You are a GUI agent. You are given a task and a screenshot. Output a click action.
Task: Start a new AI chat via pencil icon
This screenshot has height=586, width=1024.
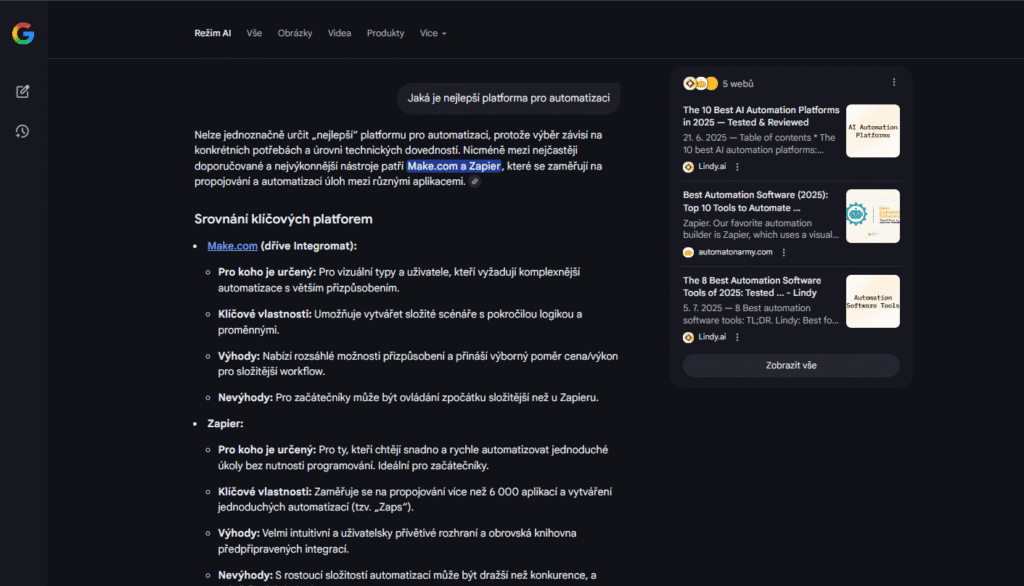[x=23, y=92]
